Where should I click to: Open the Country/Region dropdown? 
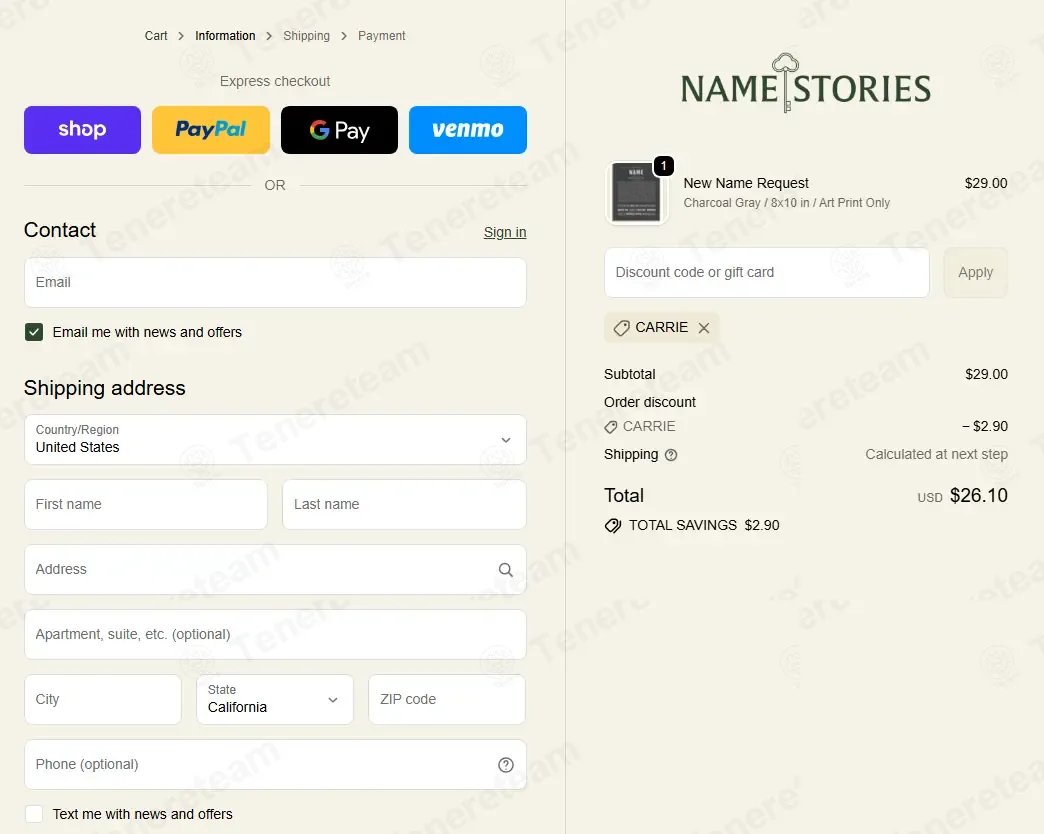coord(275,440)
